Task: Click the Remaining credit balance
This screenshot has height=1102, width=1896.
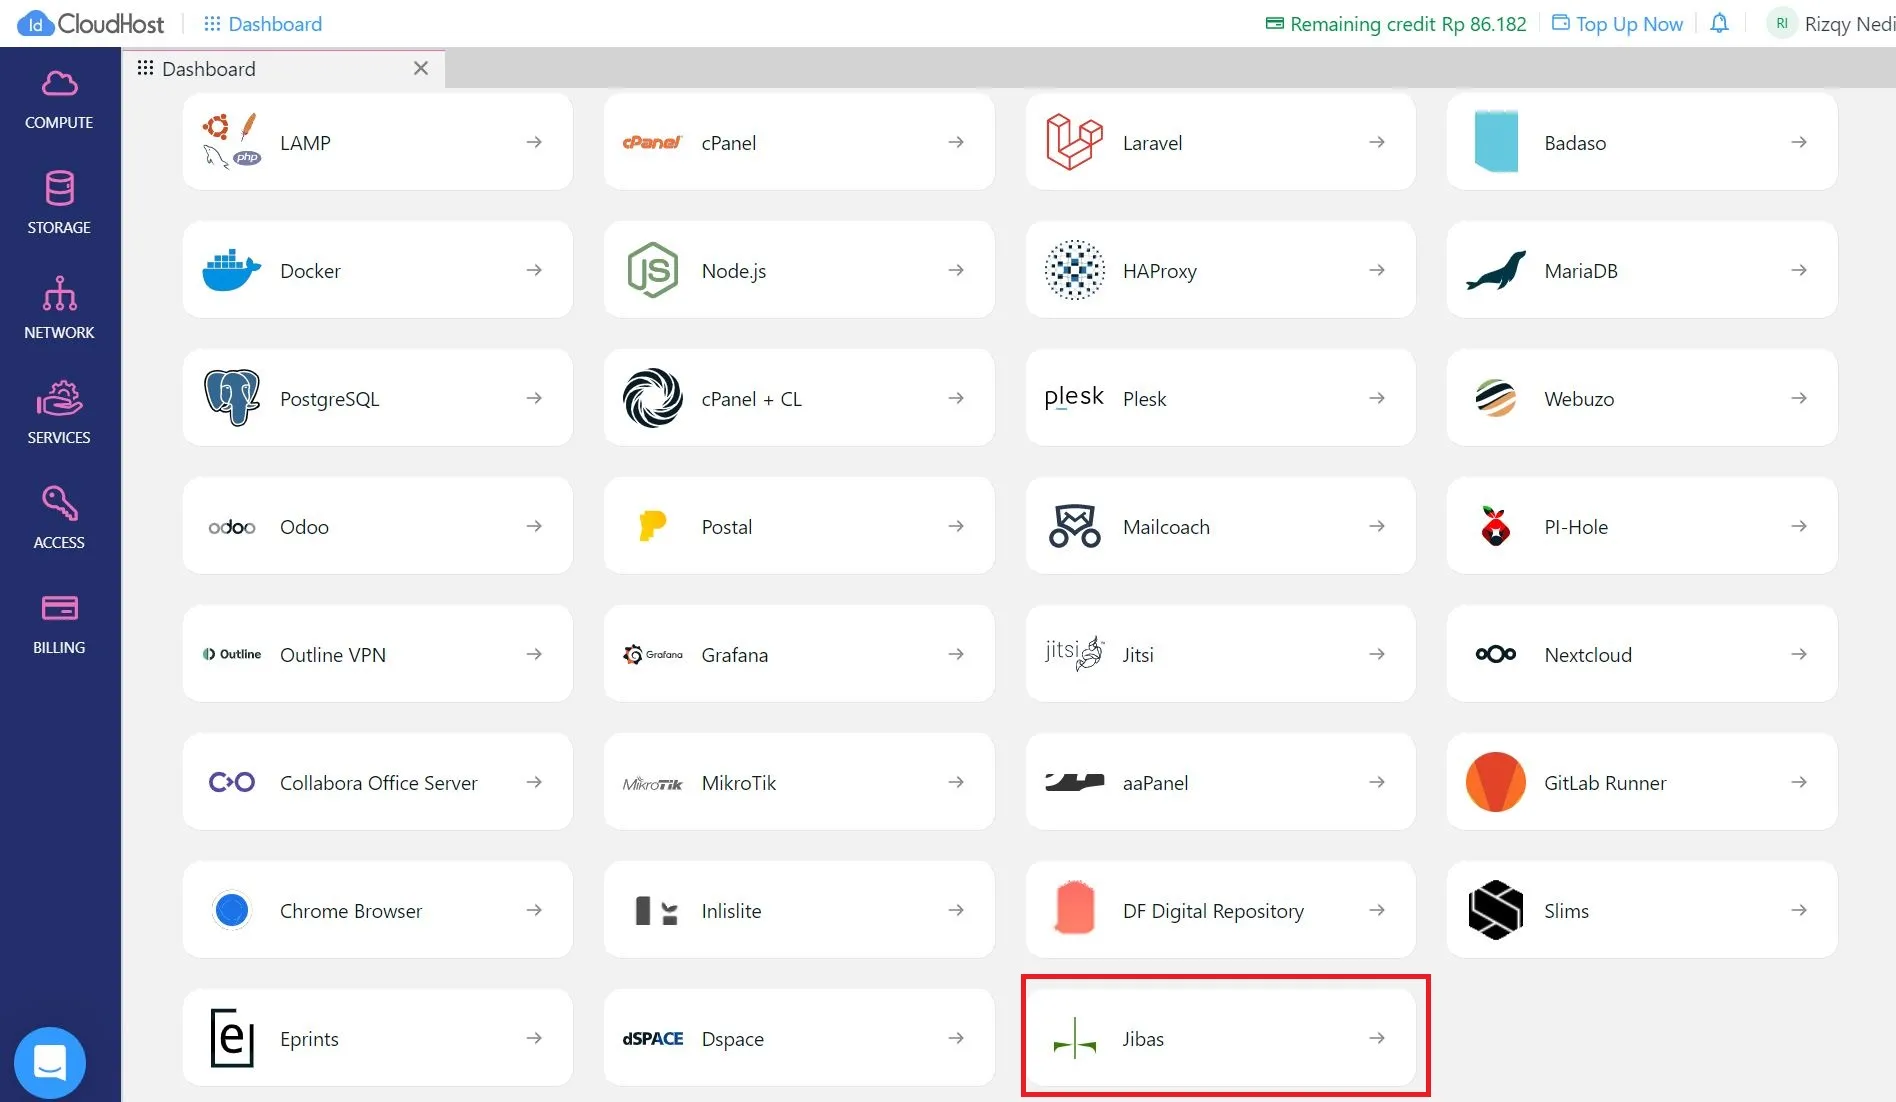Action: pyautogui.click(x=1396, y=24)
